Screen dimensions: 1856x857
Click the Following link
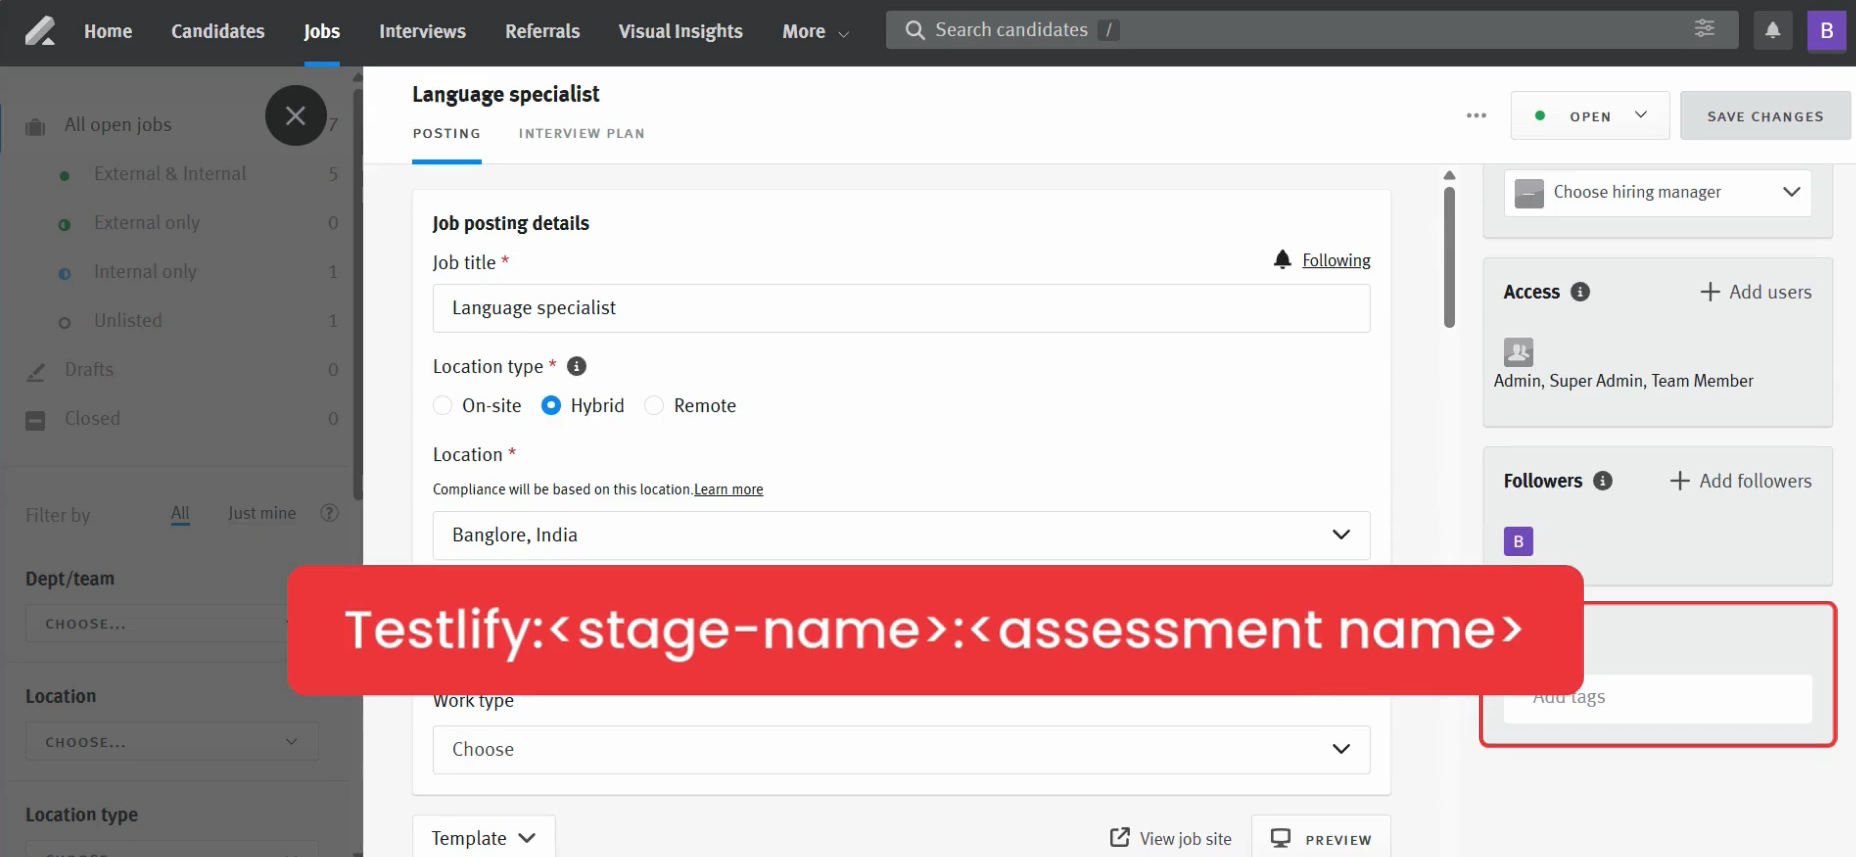point(1336,260)
